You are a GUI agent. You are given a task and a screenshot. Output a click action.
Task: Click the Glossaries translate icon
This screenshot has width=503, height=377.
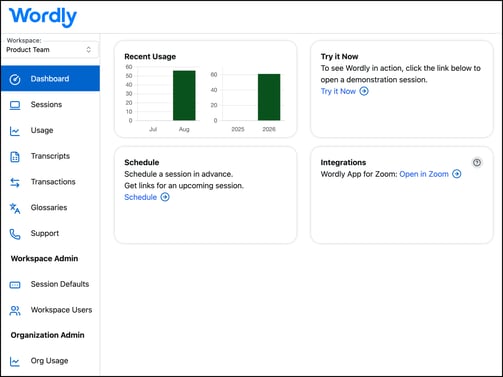coord(15,208)
